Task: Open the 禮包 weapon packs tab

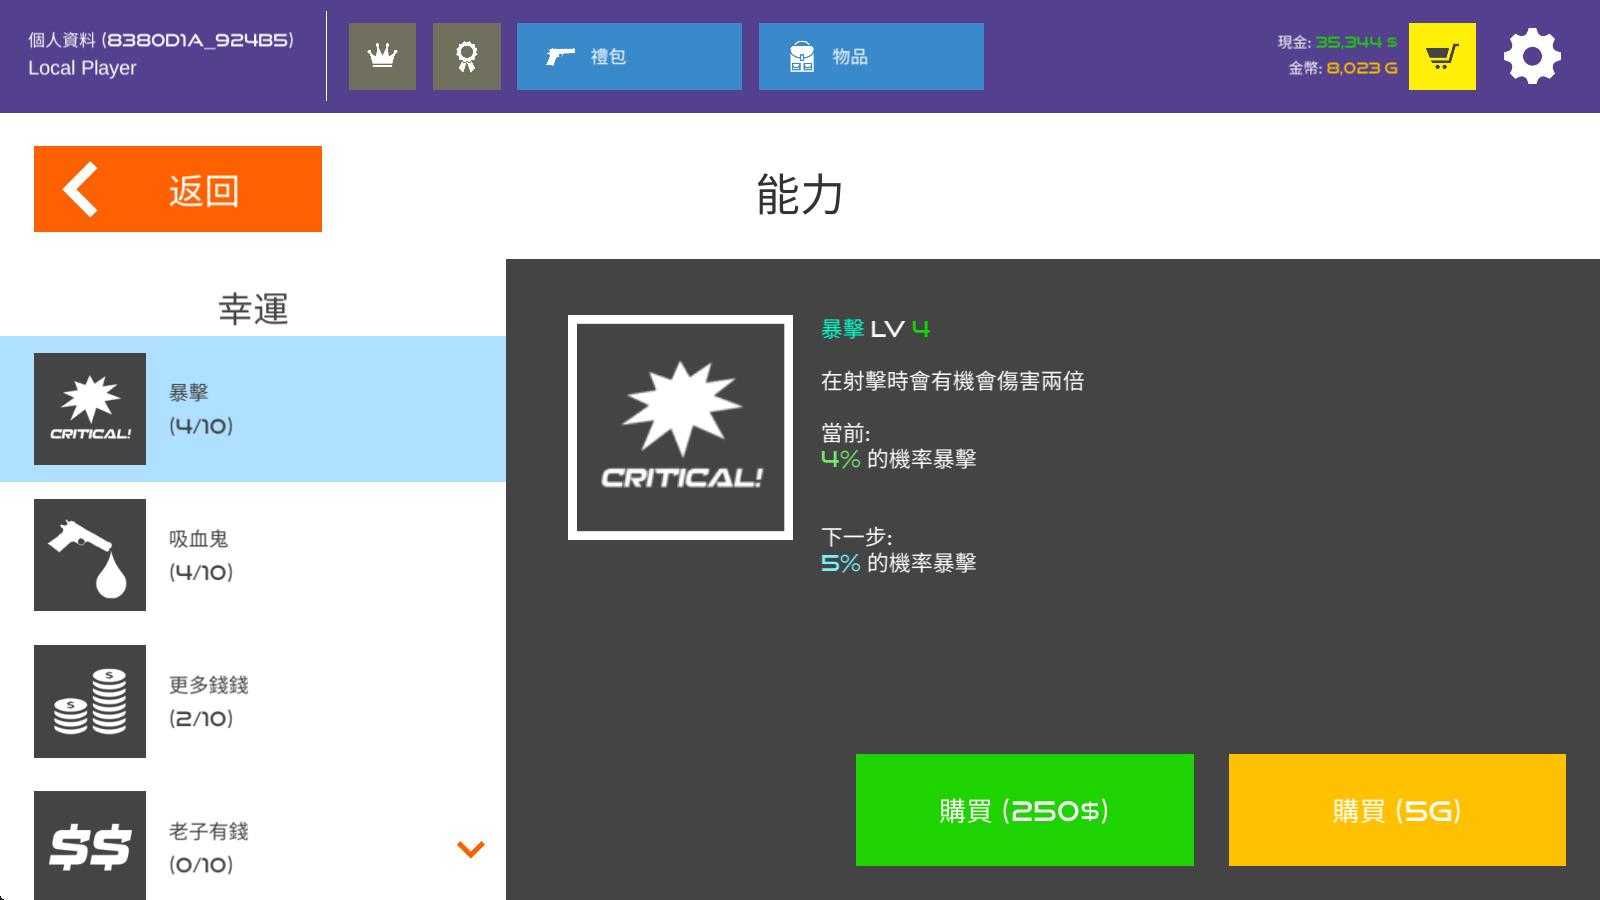Action: (629, 57)
